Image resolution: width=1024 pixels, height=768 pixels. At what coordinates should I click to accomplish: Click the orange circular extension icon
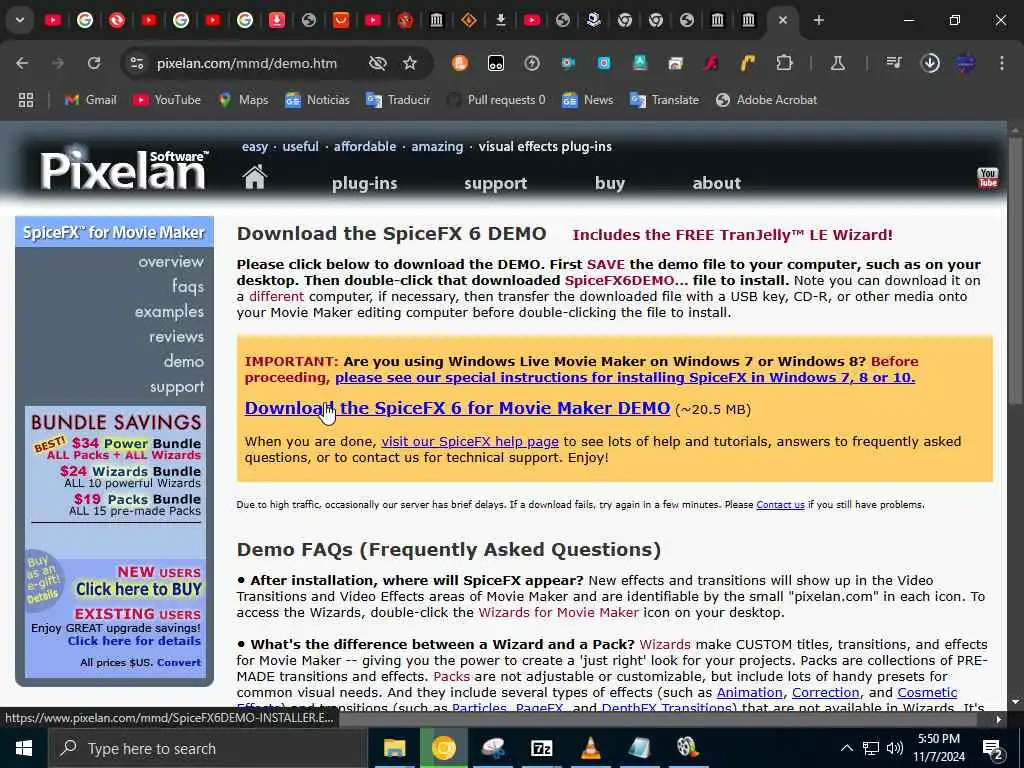click(460, 63)
